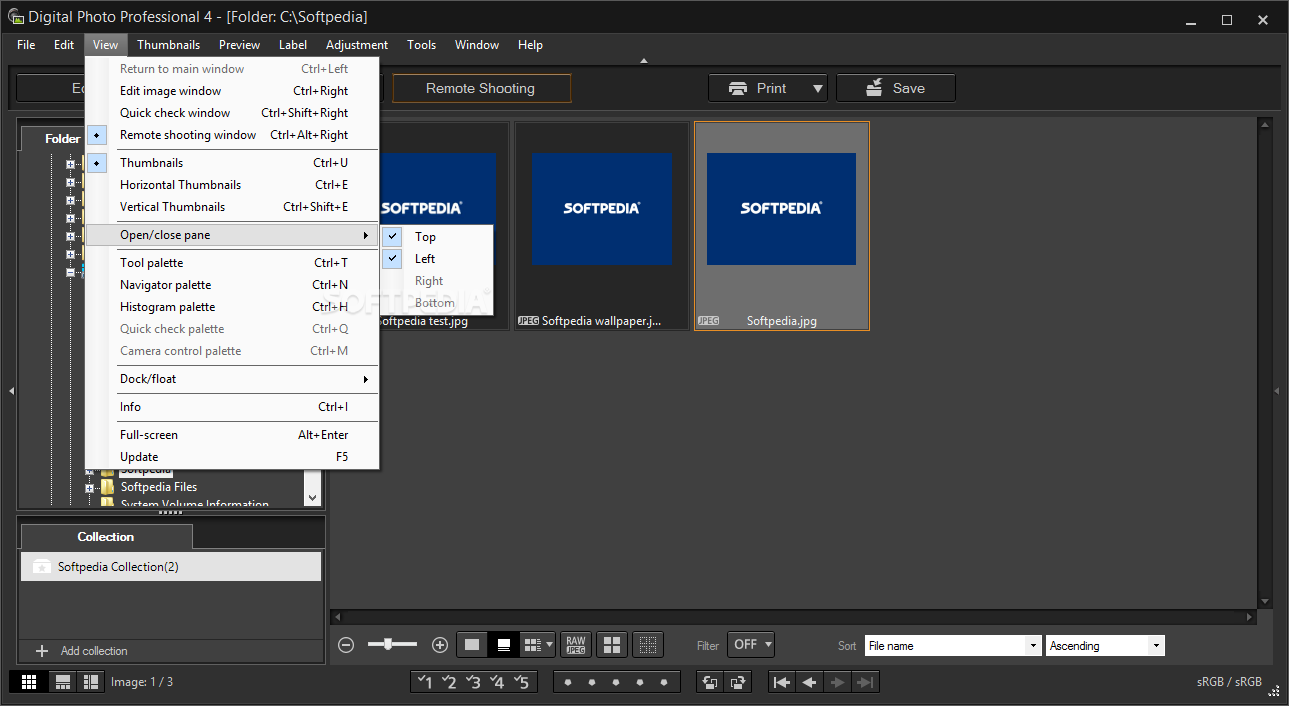Apply check mark 4 to image

coord(497,682)
